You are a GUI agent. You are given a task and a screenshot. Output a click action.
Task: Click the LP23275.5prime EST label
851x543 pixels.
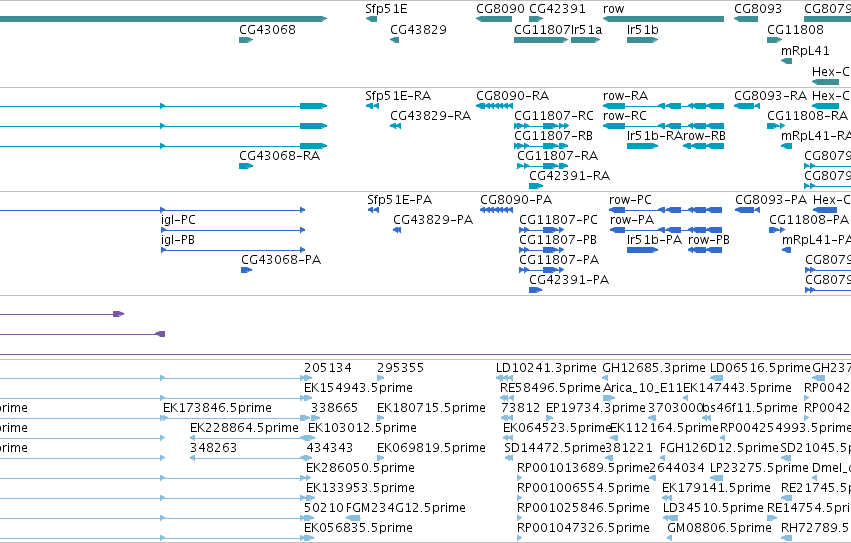[759, 468]
